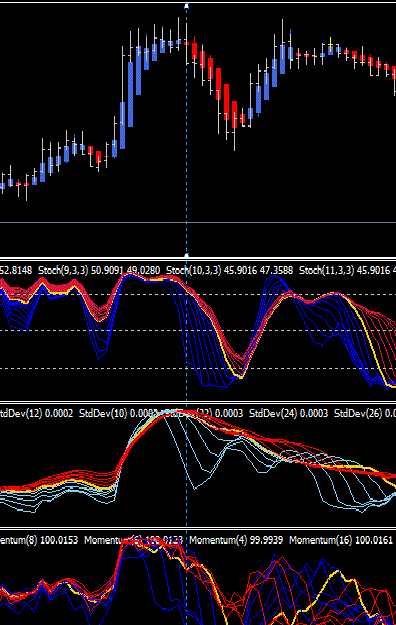This screenshot has height=625, width=396.
Task: Grab the top handle of the vertical line
Action: (x=186, y=6)
